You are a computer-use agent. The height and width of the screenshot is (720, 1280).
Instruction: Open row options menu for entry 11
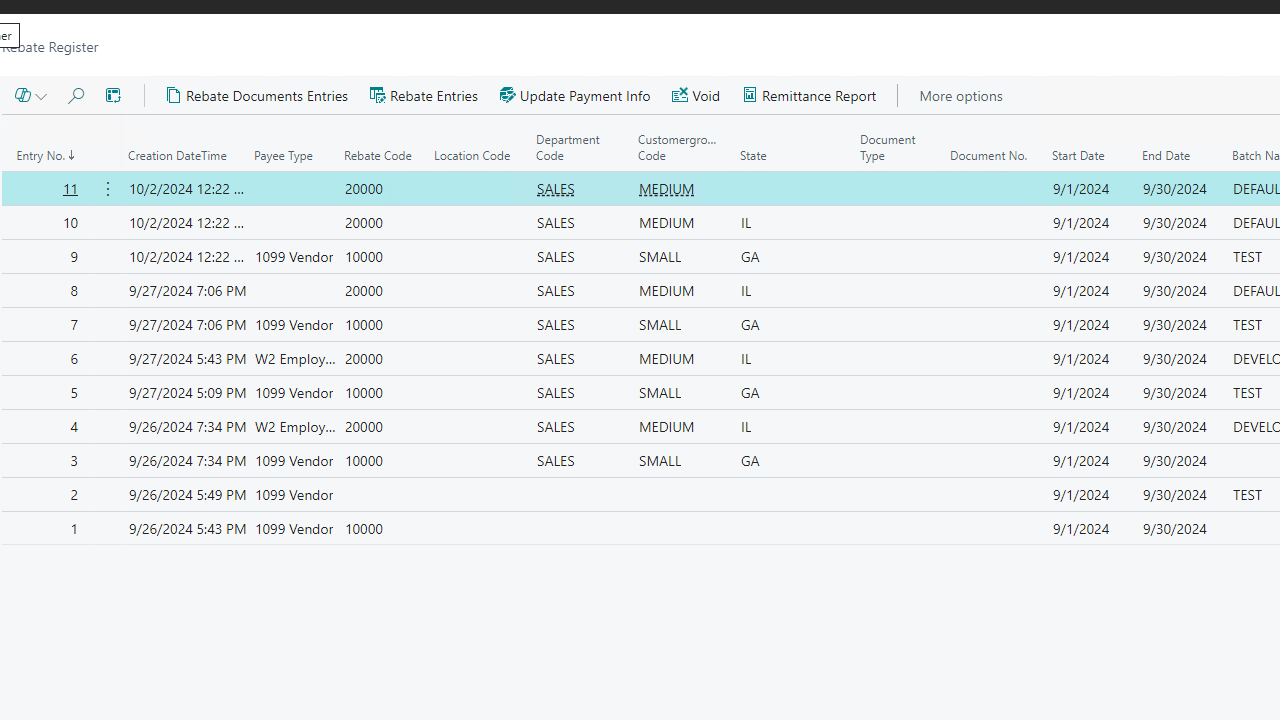(108, 189)
